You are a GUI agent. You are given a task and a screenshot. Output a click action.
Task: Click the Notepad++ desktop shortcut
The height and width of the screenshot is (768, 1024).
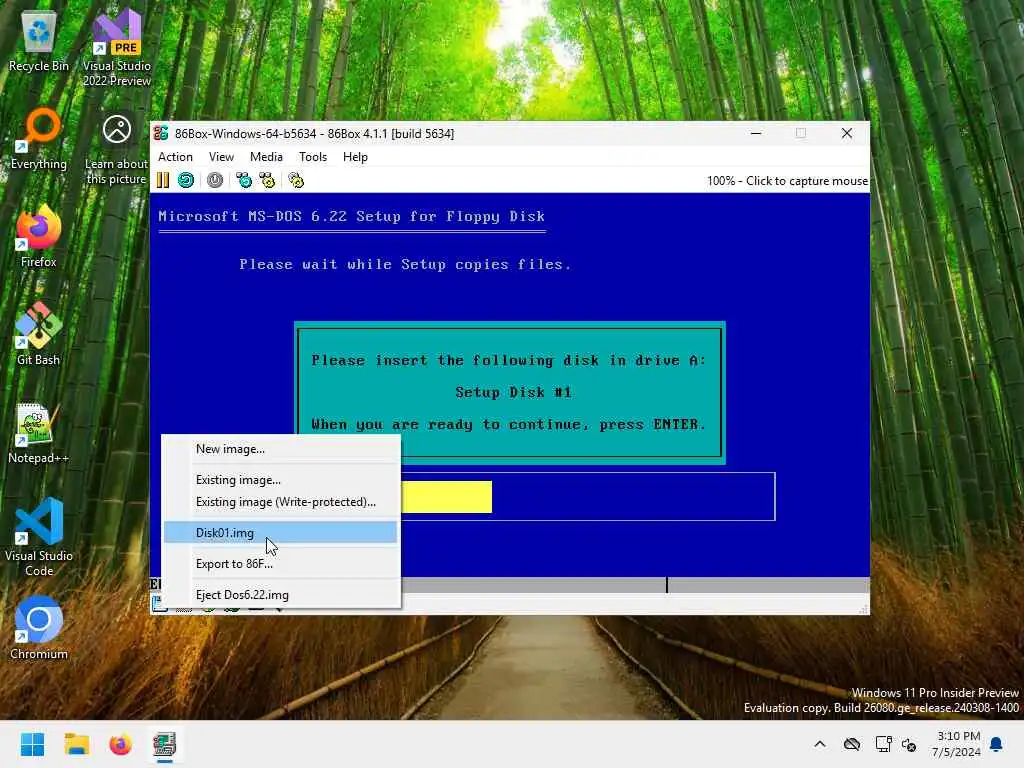click(x=39, y=433)
